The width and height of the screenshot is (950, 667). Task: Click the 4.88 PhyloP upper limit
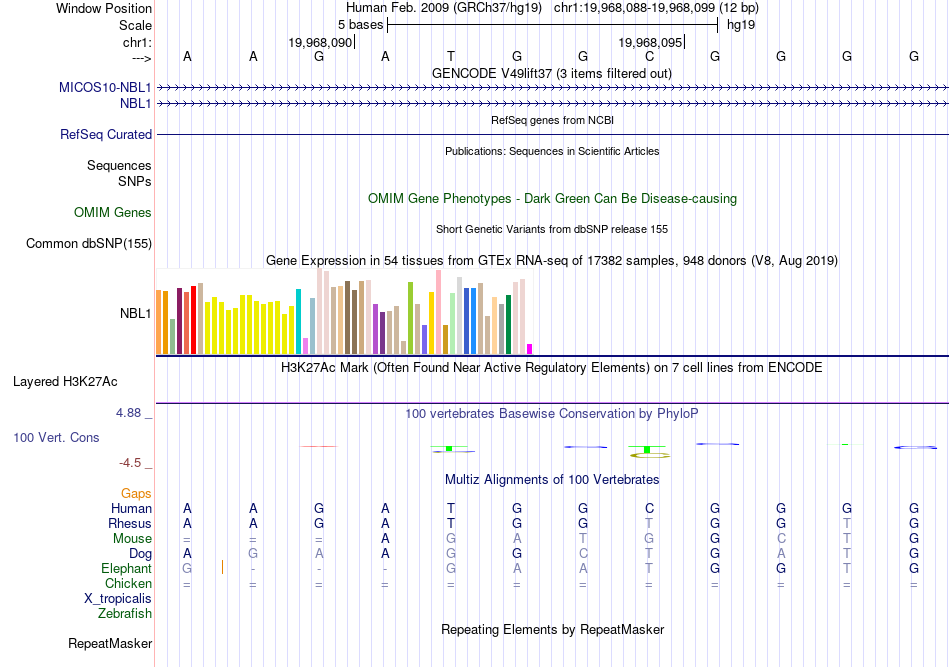click(128, 413)
